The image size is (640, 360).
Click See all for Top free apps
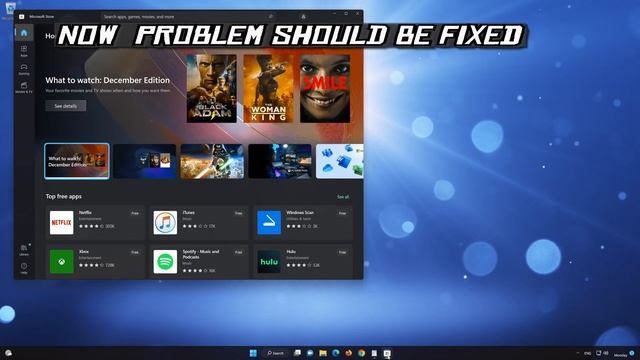343,197
